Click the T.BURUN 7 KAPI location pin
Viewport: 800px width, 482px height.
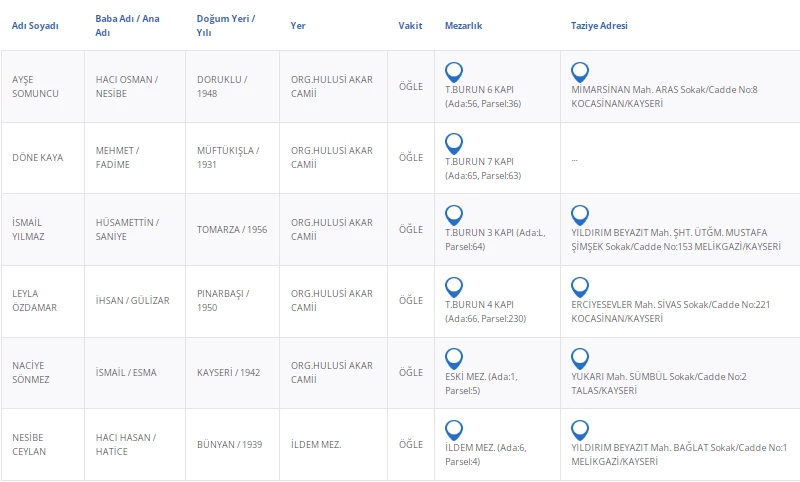(454, 143)
